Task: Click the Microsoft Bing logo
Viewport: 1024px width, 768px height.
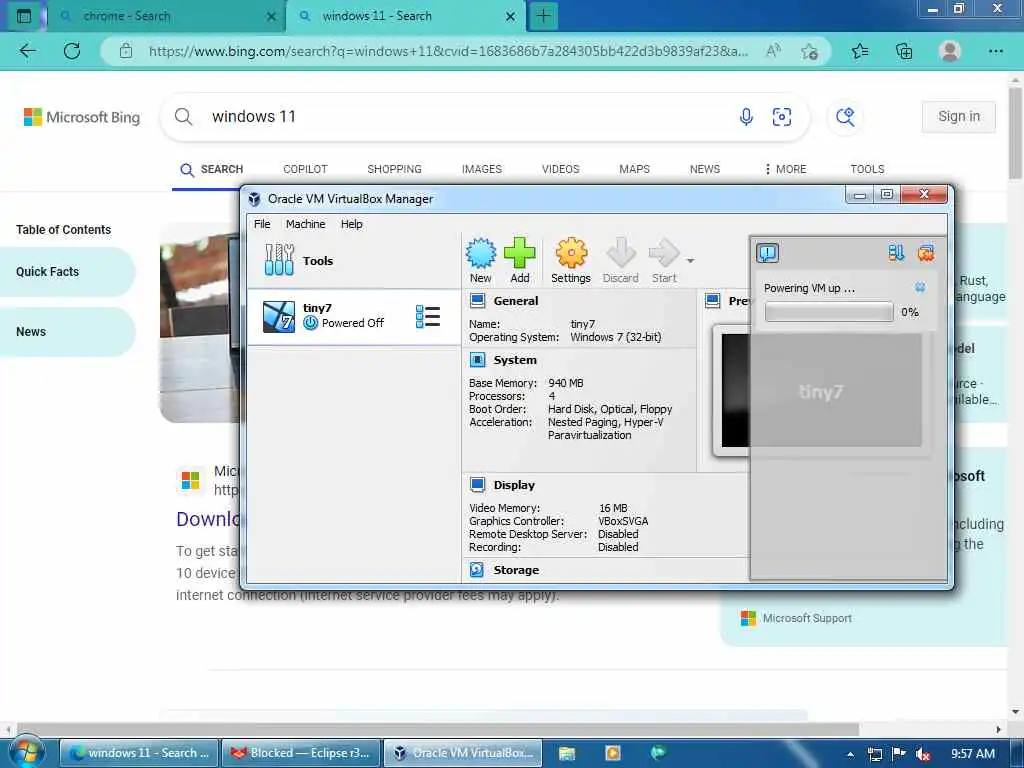Action: [x=82, y=118]
